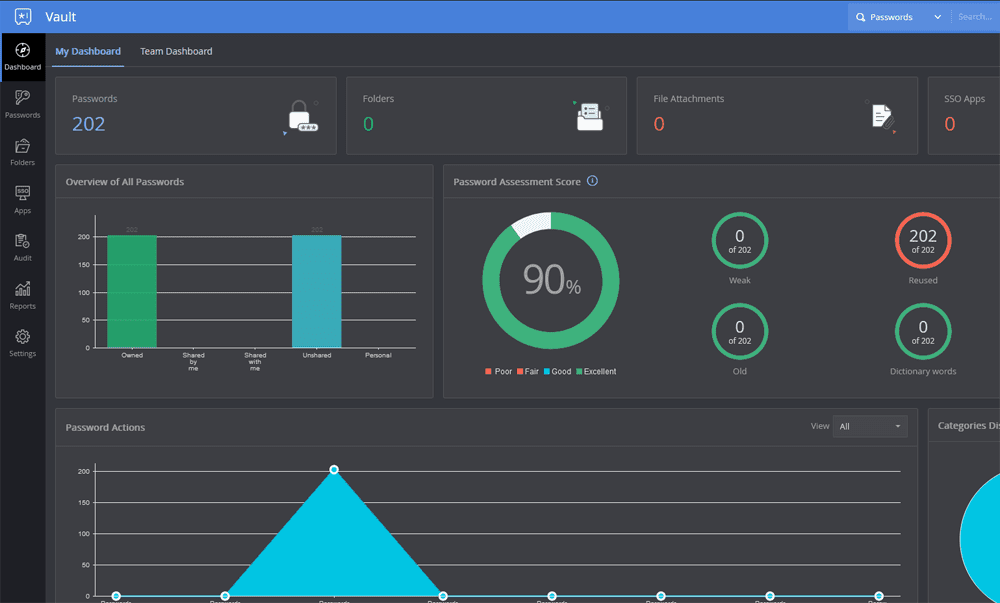
Task: Open the View filter dropdown in Password Actions
Action: pos(869,426)
